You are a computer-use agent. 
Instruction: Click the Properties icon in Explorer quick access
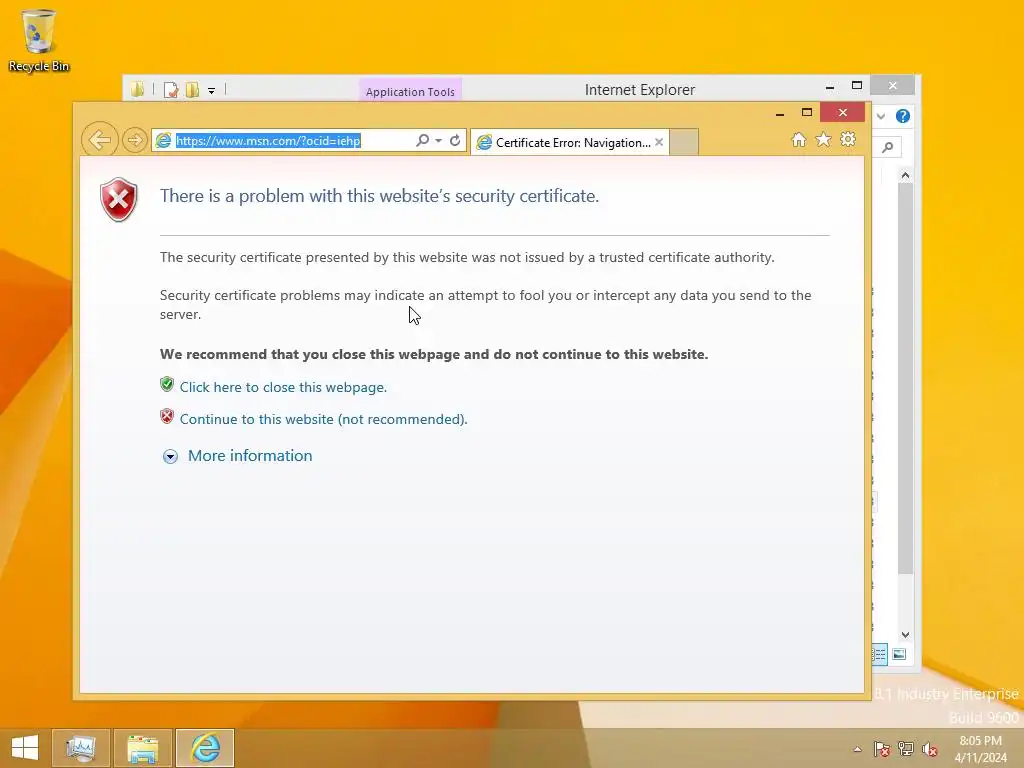[x=171, y=90]
